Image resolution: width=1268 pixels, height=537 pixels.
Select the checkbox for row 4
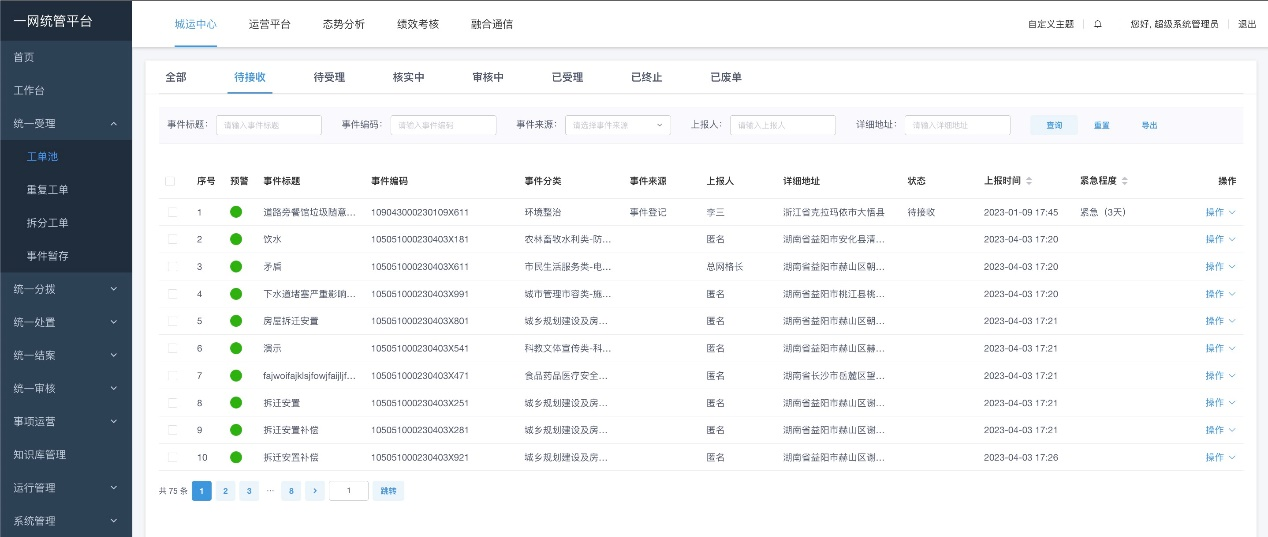click(x=172, y=294)
